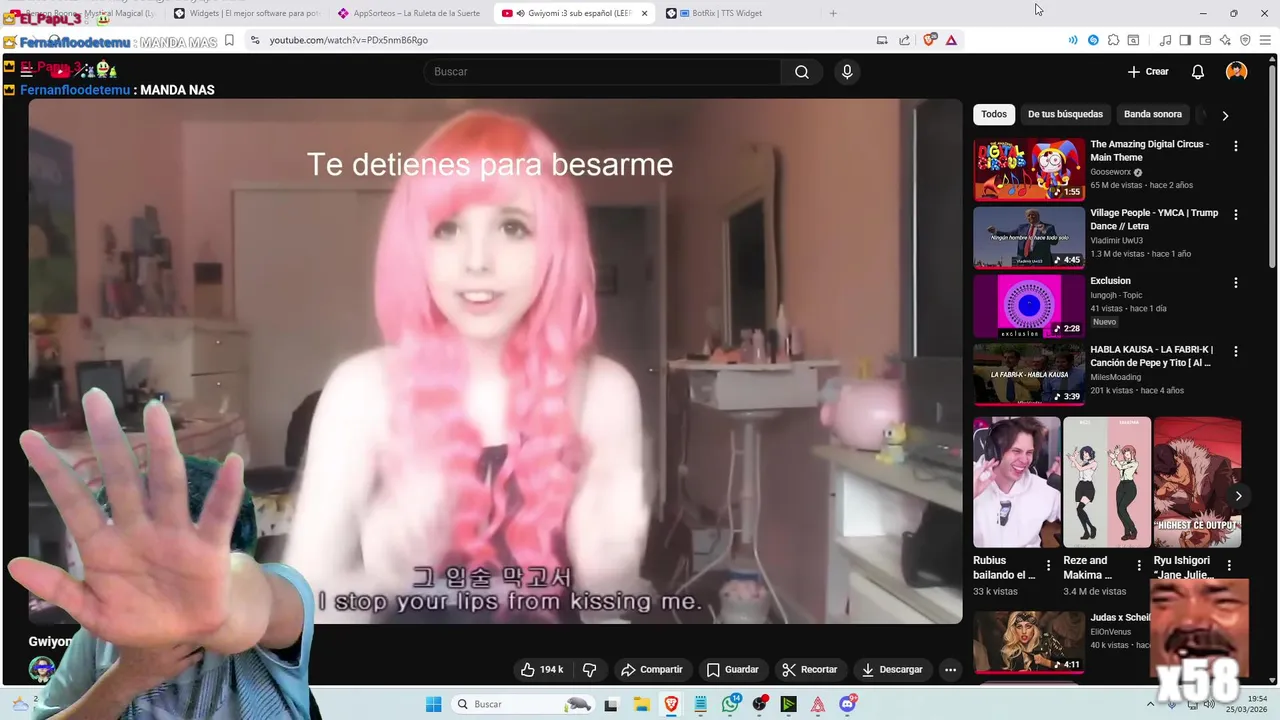
Task: Open Discord from the taskbar
Action: tap(848, 704)
